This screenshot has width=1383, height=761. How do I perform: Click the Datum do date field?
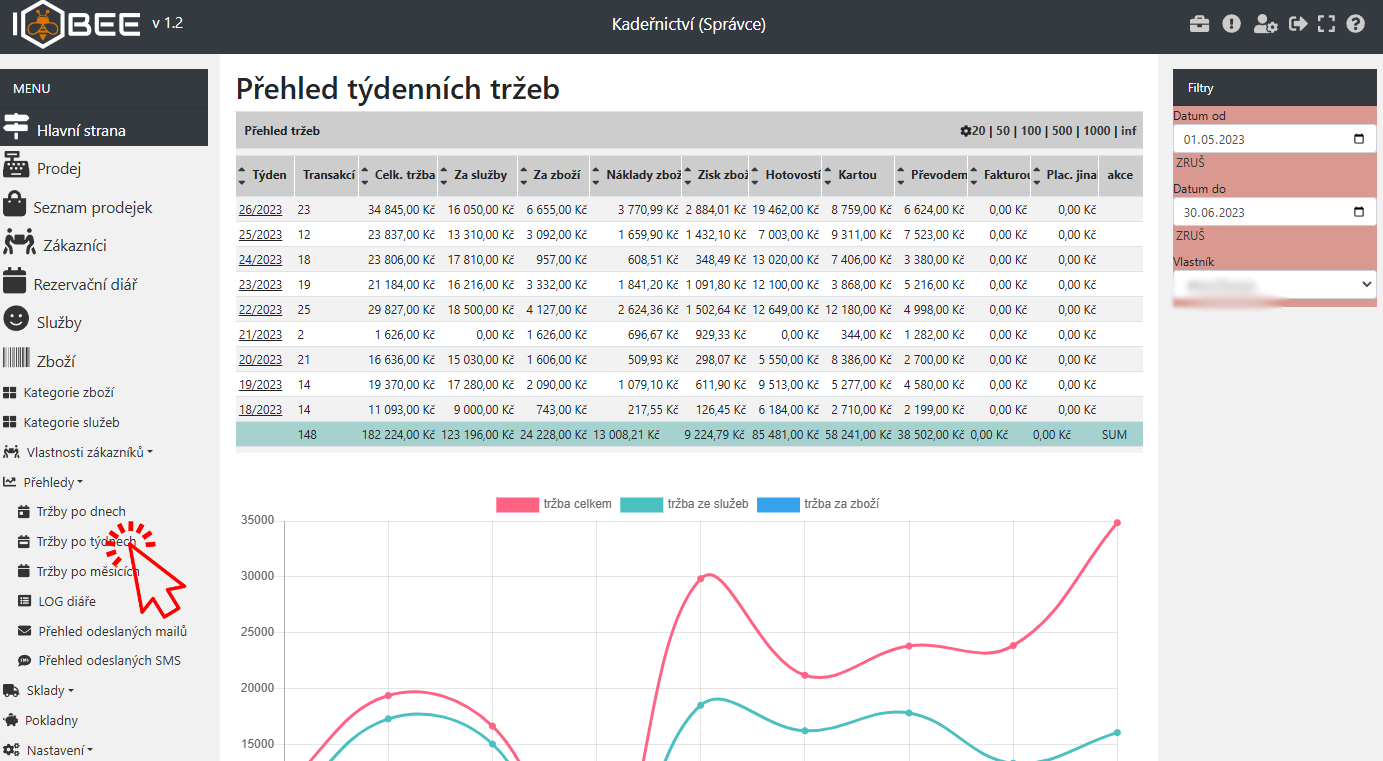1275,212
